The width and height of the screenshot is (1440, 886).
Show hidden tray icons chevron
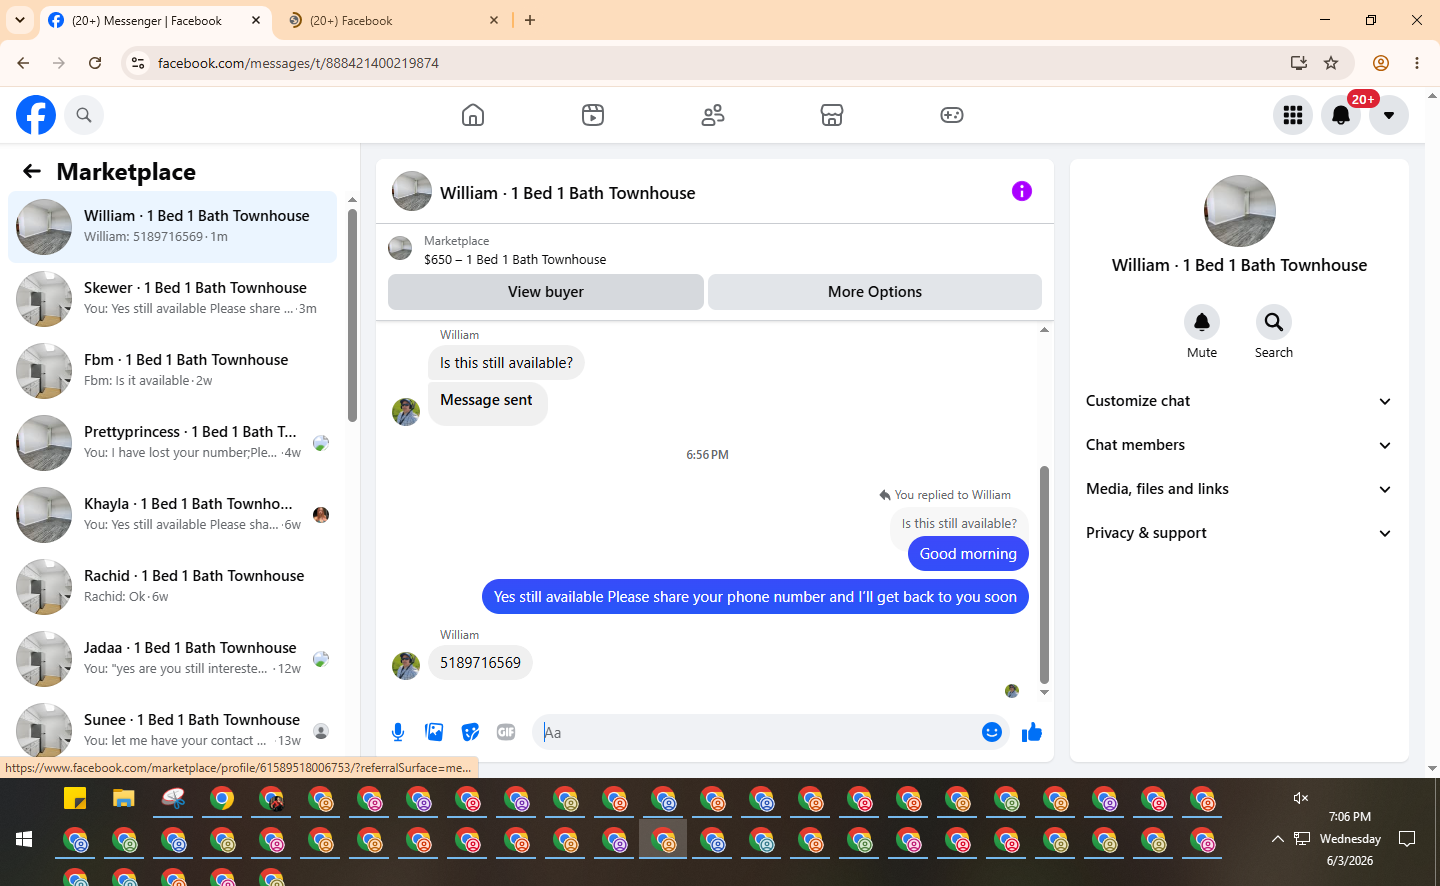[1277, 839]
